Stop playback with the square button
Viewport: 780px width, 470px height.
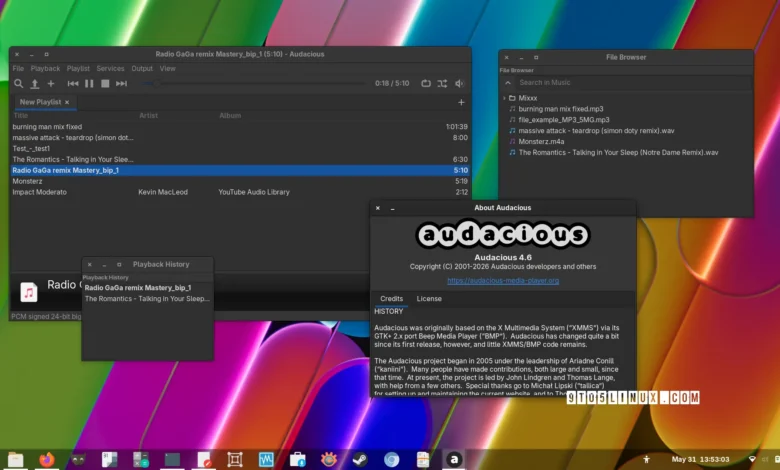(105, 84)
